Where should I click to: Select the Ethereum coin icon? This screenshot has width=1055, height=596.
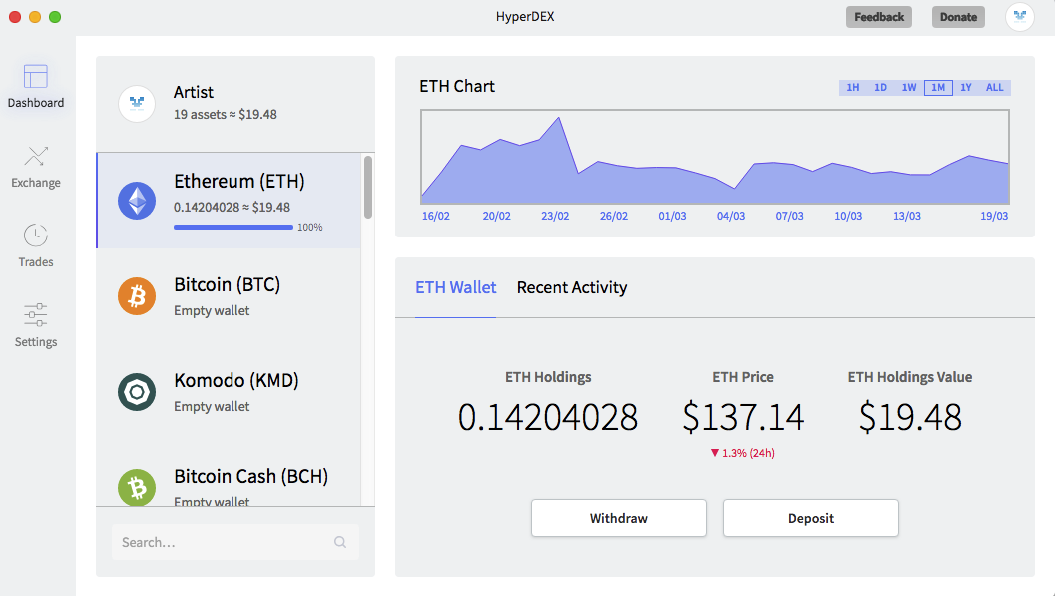tap(137, 201)
